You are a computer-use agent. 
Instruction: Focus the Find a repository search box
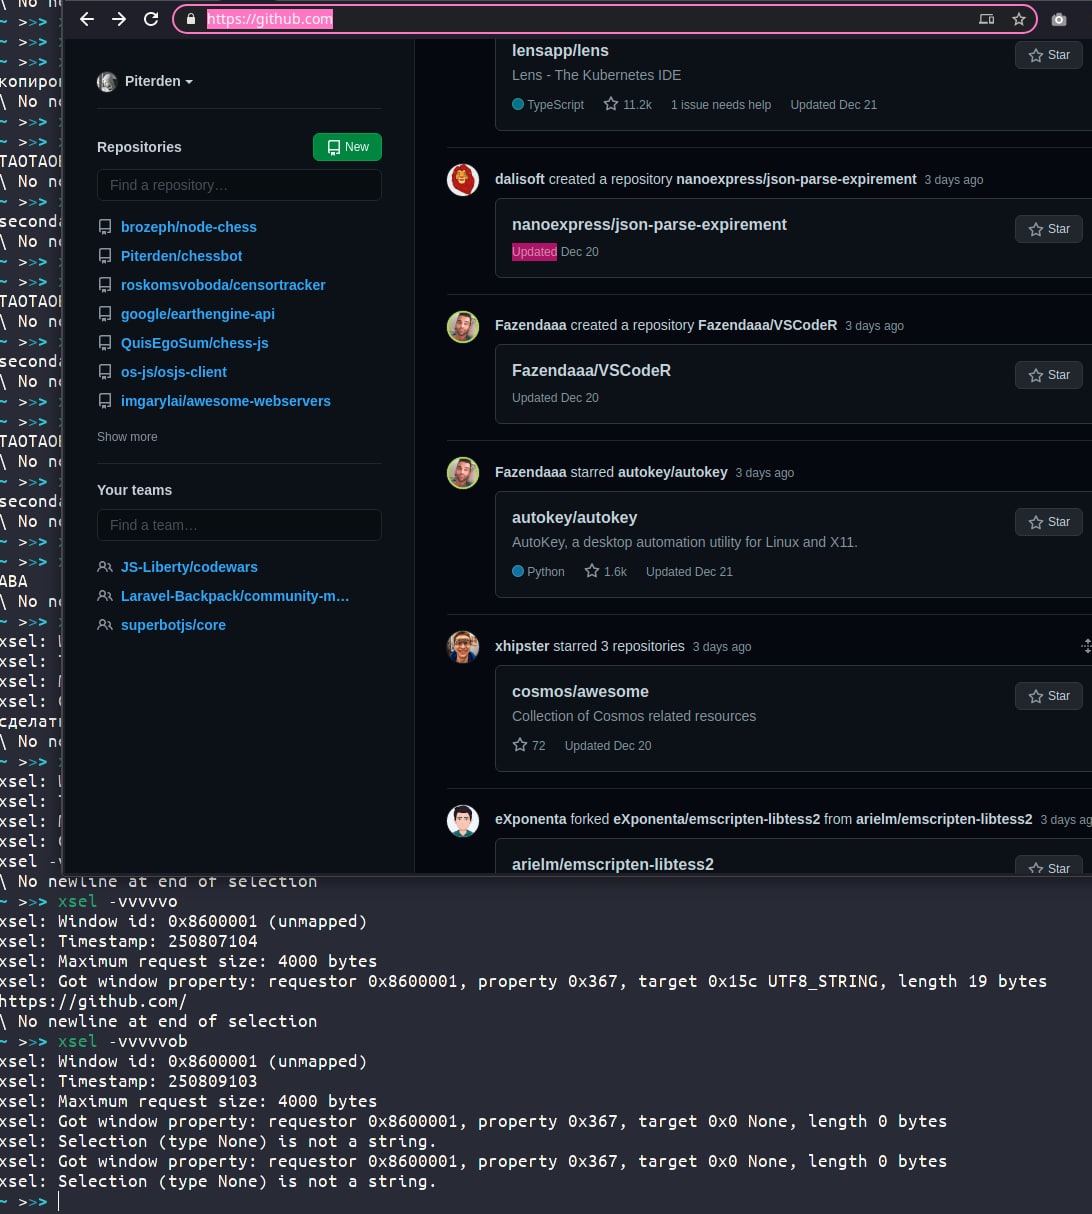tap(239, 185)
